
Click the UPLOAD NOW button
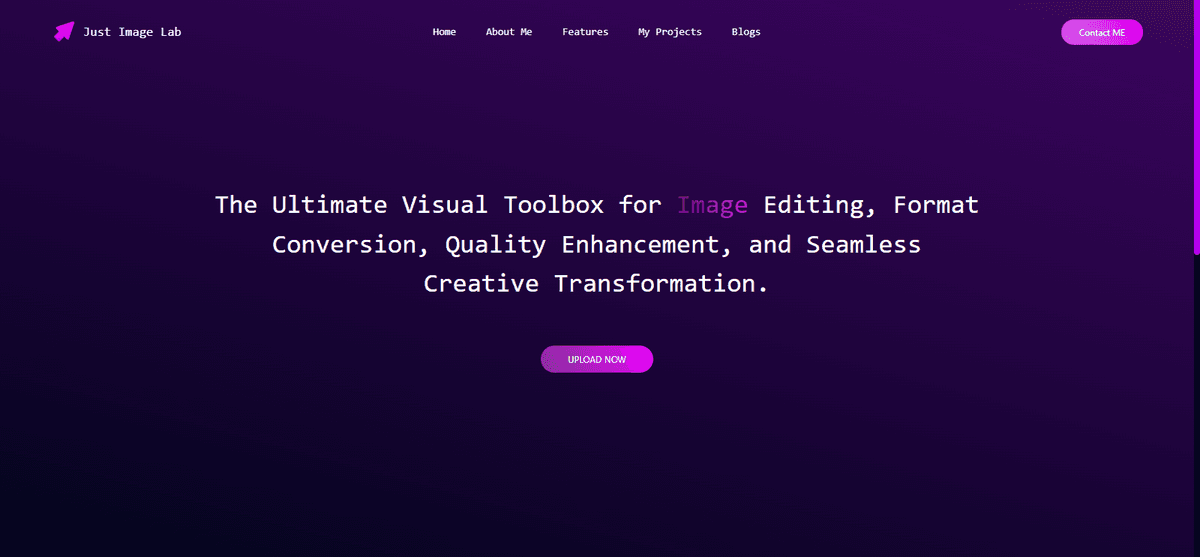point(597,359)
